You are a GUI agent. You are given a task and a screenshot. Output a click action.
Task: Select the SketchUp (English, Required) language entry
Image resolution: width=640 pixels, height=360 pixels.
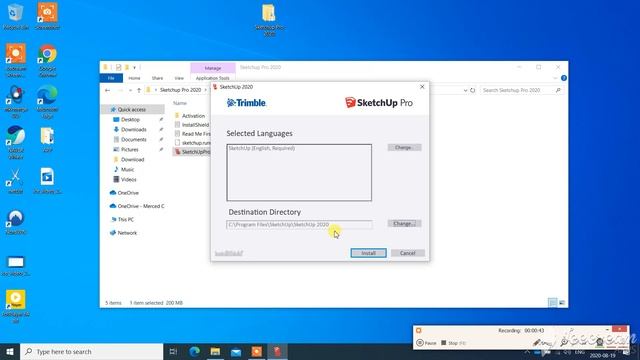(x=262, y=148)
